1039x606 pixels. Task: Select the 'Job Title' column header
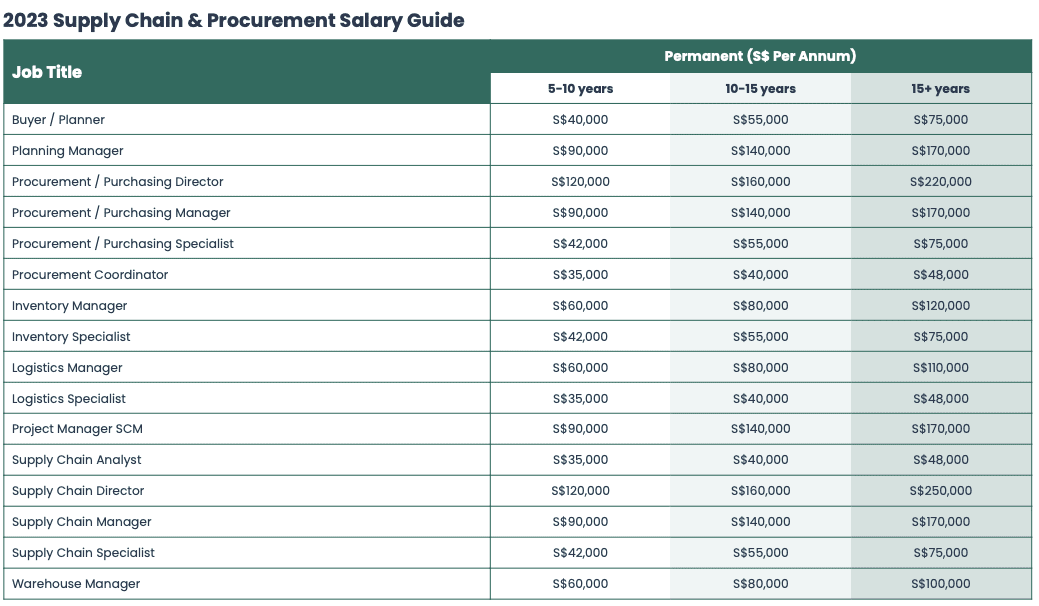[47, 72]
